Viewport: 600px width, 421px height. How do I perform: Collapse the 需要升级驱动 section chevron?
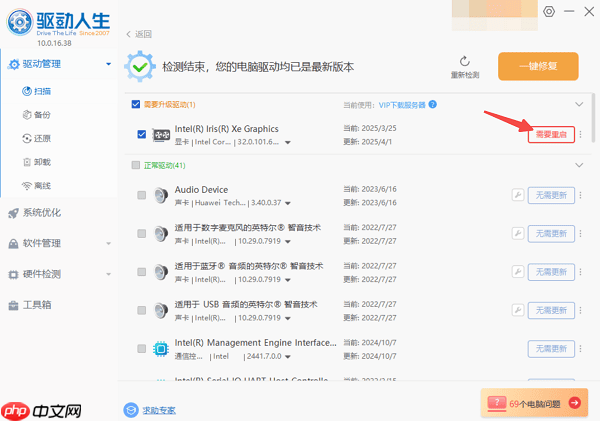coord(579,104)
